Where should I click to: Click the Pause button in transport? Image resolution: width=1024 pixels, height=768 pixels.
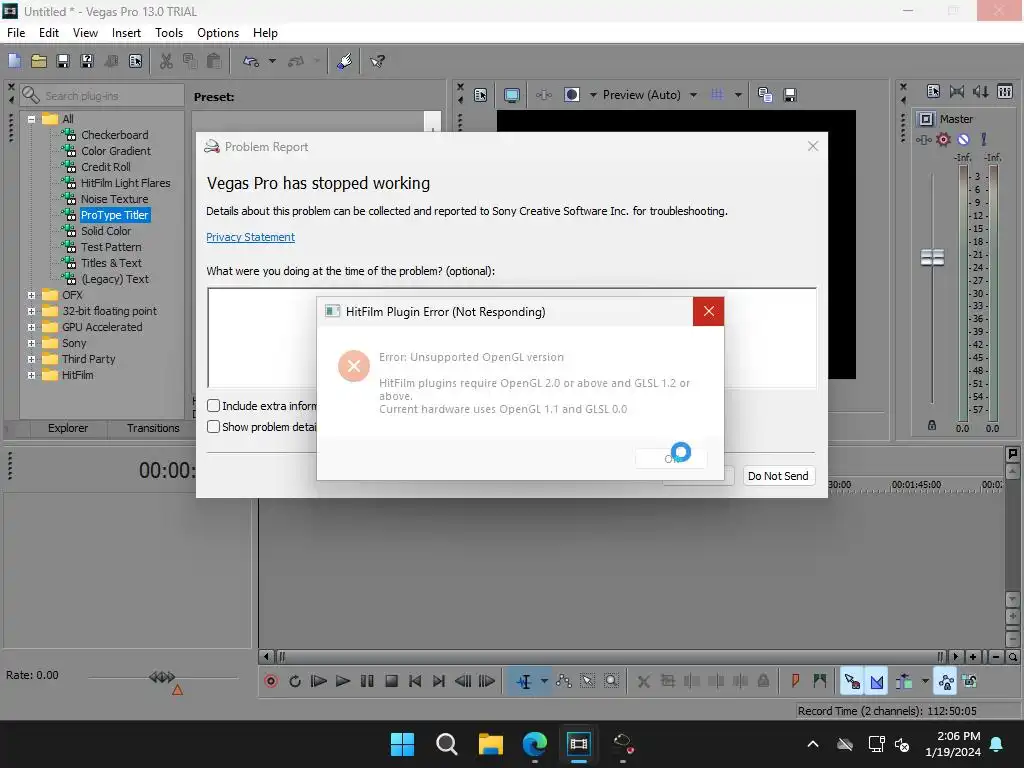(x=367, y=681)
